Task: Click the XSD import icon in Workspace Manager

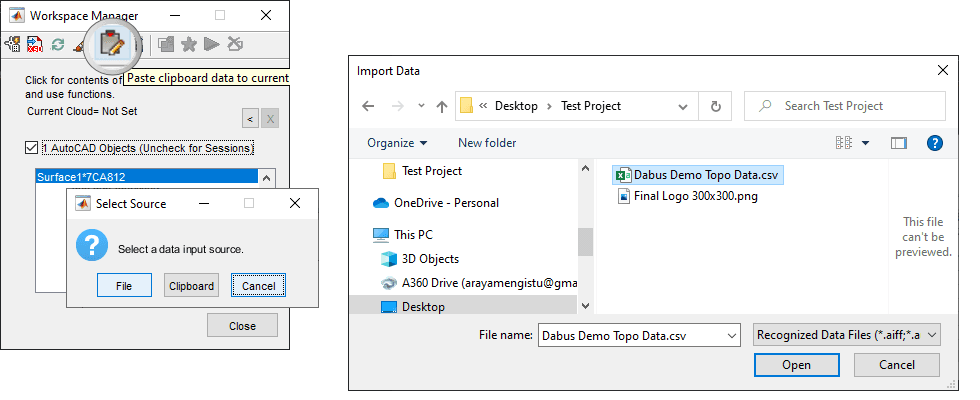Action: 34,44
